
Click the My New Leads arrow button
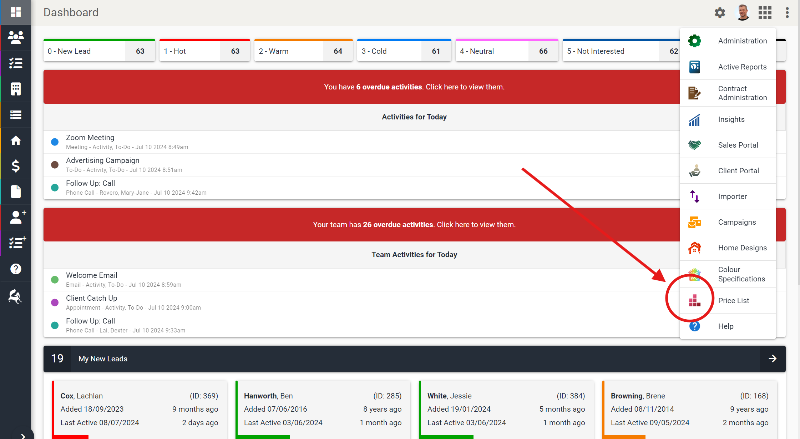click(x=772, y=359)
